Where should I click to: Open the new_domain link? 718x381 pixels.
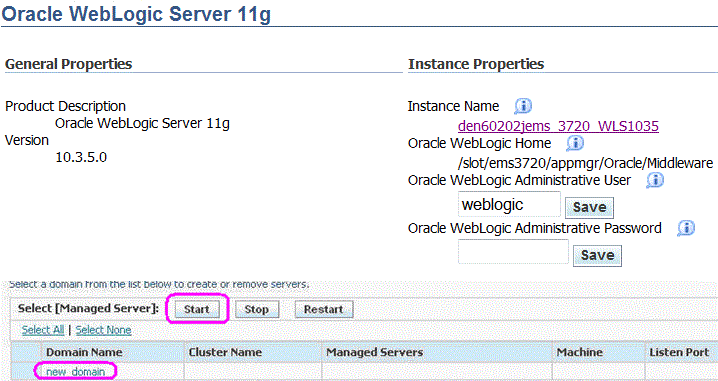pos(76,372)
